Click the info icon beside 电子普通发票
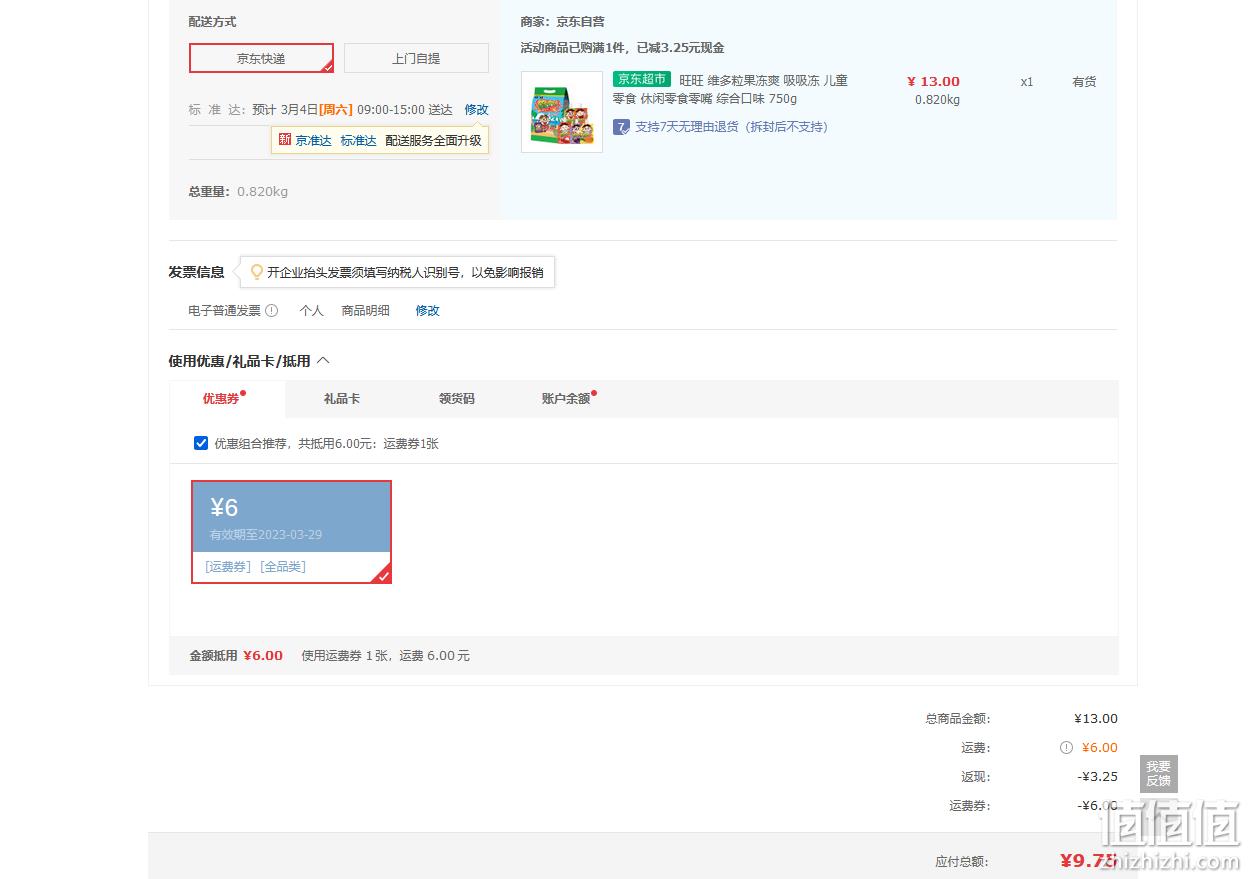 point(271,311)
